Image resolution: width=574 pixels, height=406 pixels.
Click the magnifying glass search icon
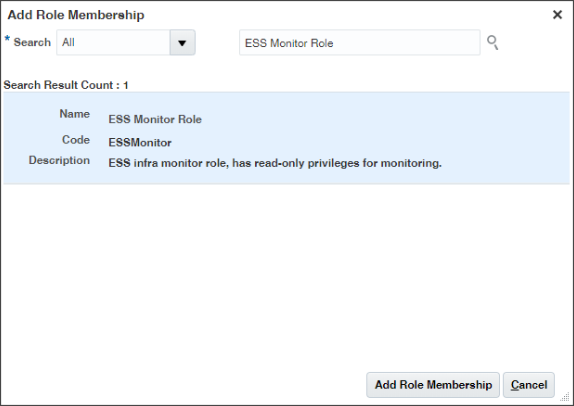pos(492,42)
